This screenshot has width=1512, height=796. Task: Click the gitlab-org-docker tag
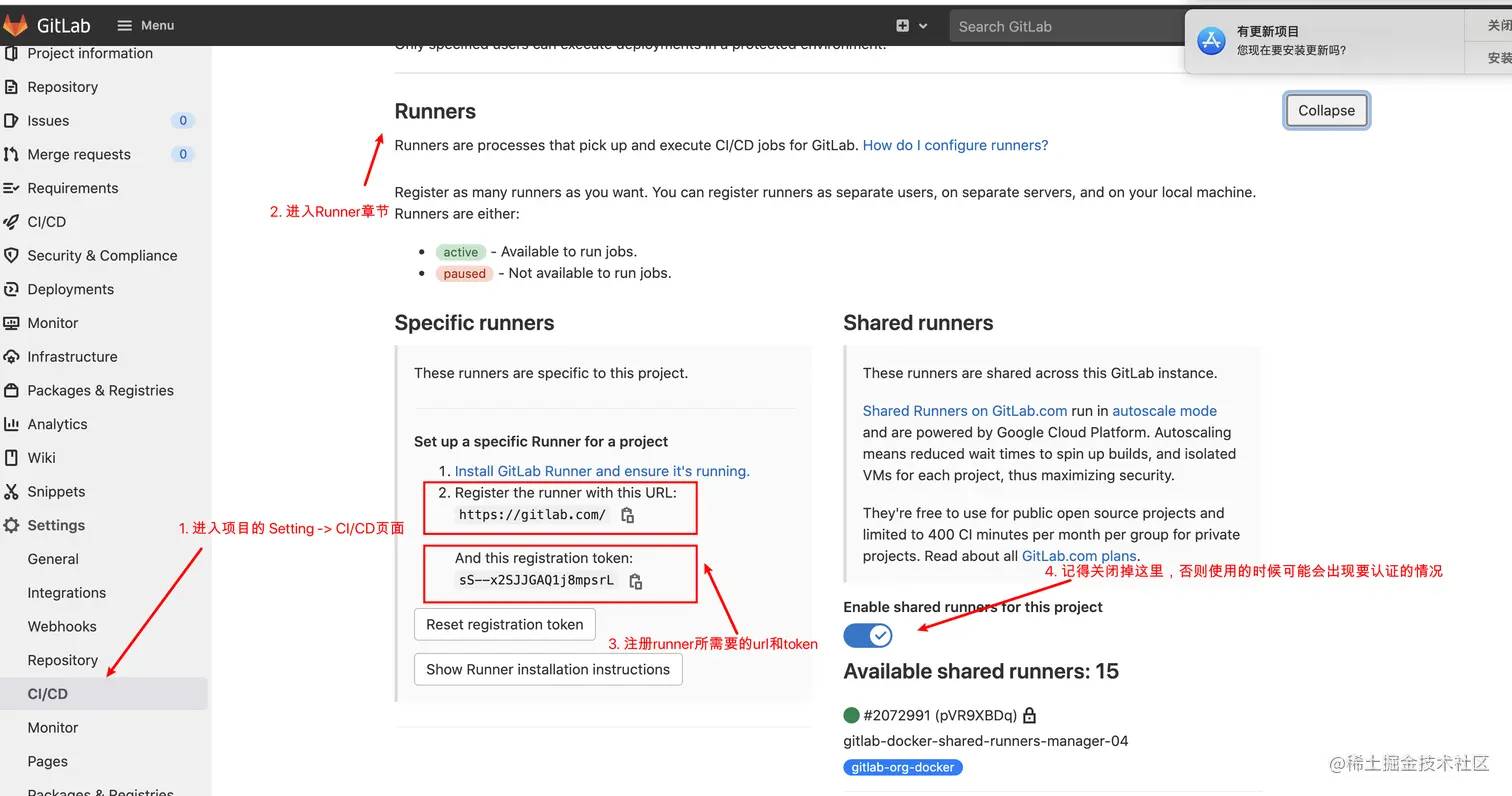click(903, 768)
